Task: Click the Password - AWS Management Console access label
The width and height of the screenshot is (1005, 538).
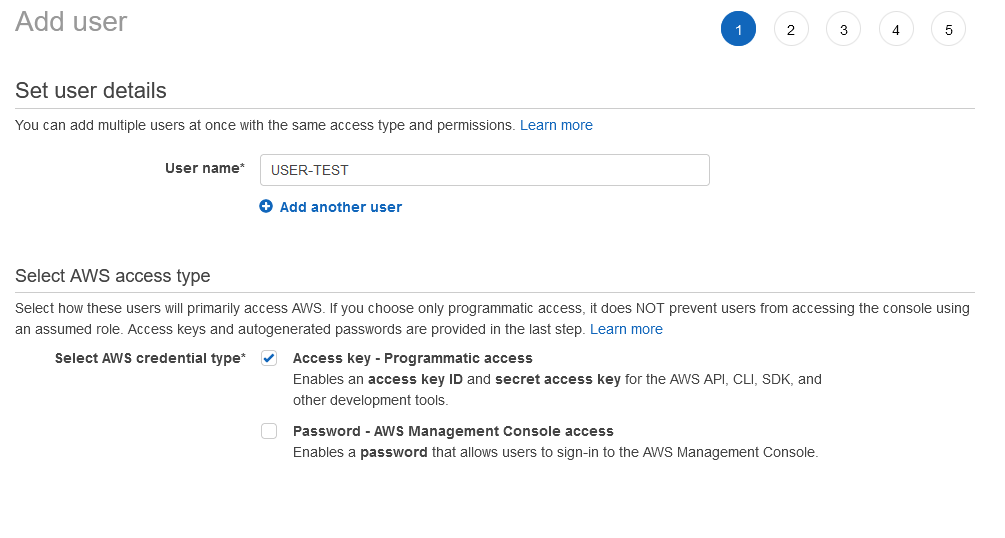Action: click(453, 431)
